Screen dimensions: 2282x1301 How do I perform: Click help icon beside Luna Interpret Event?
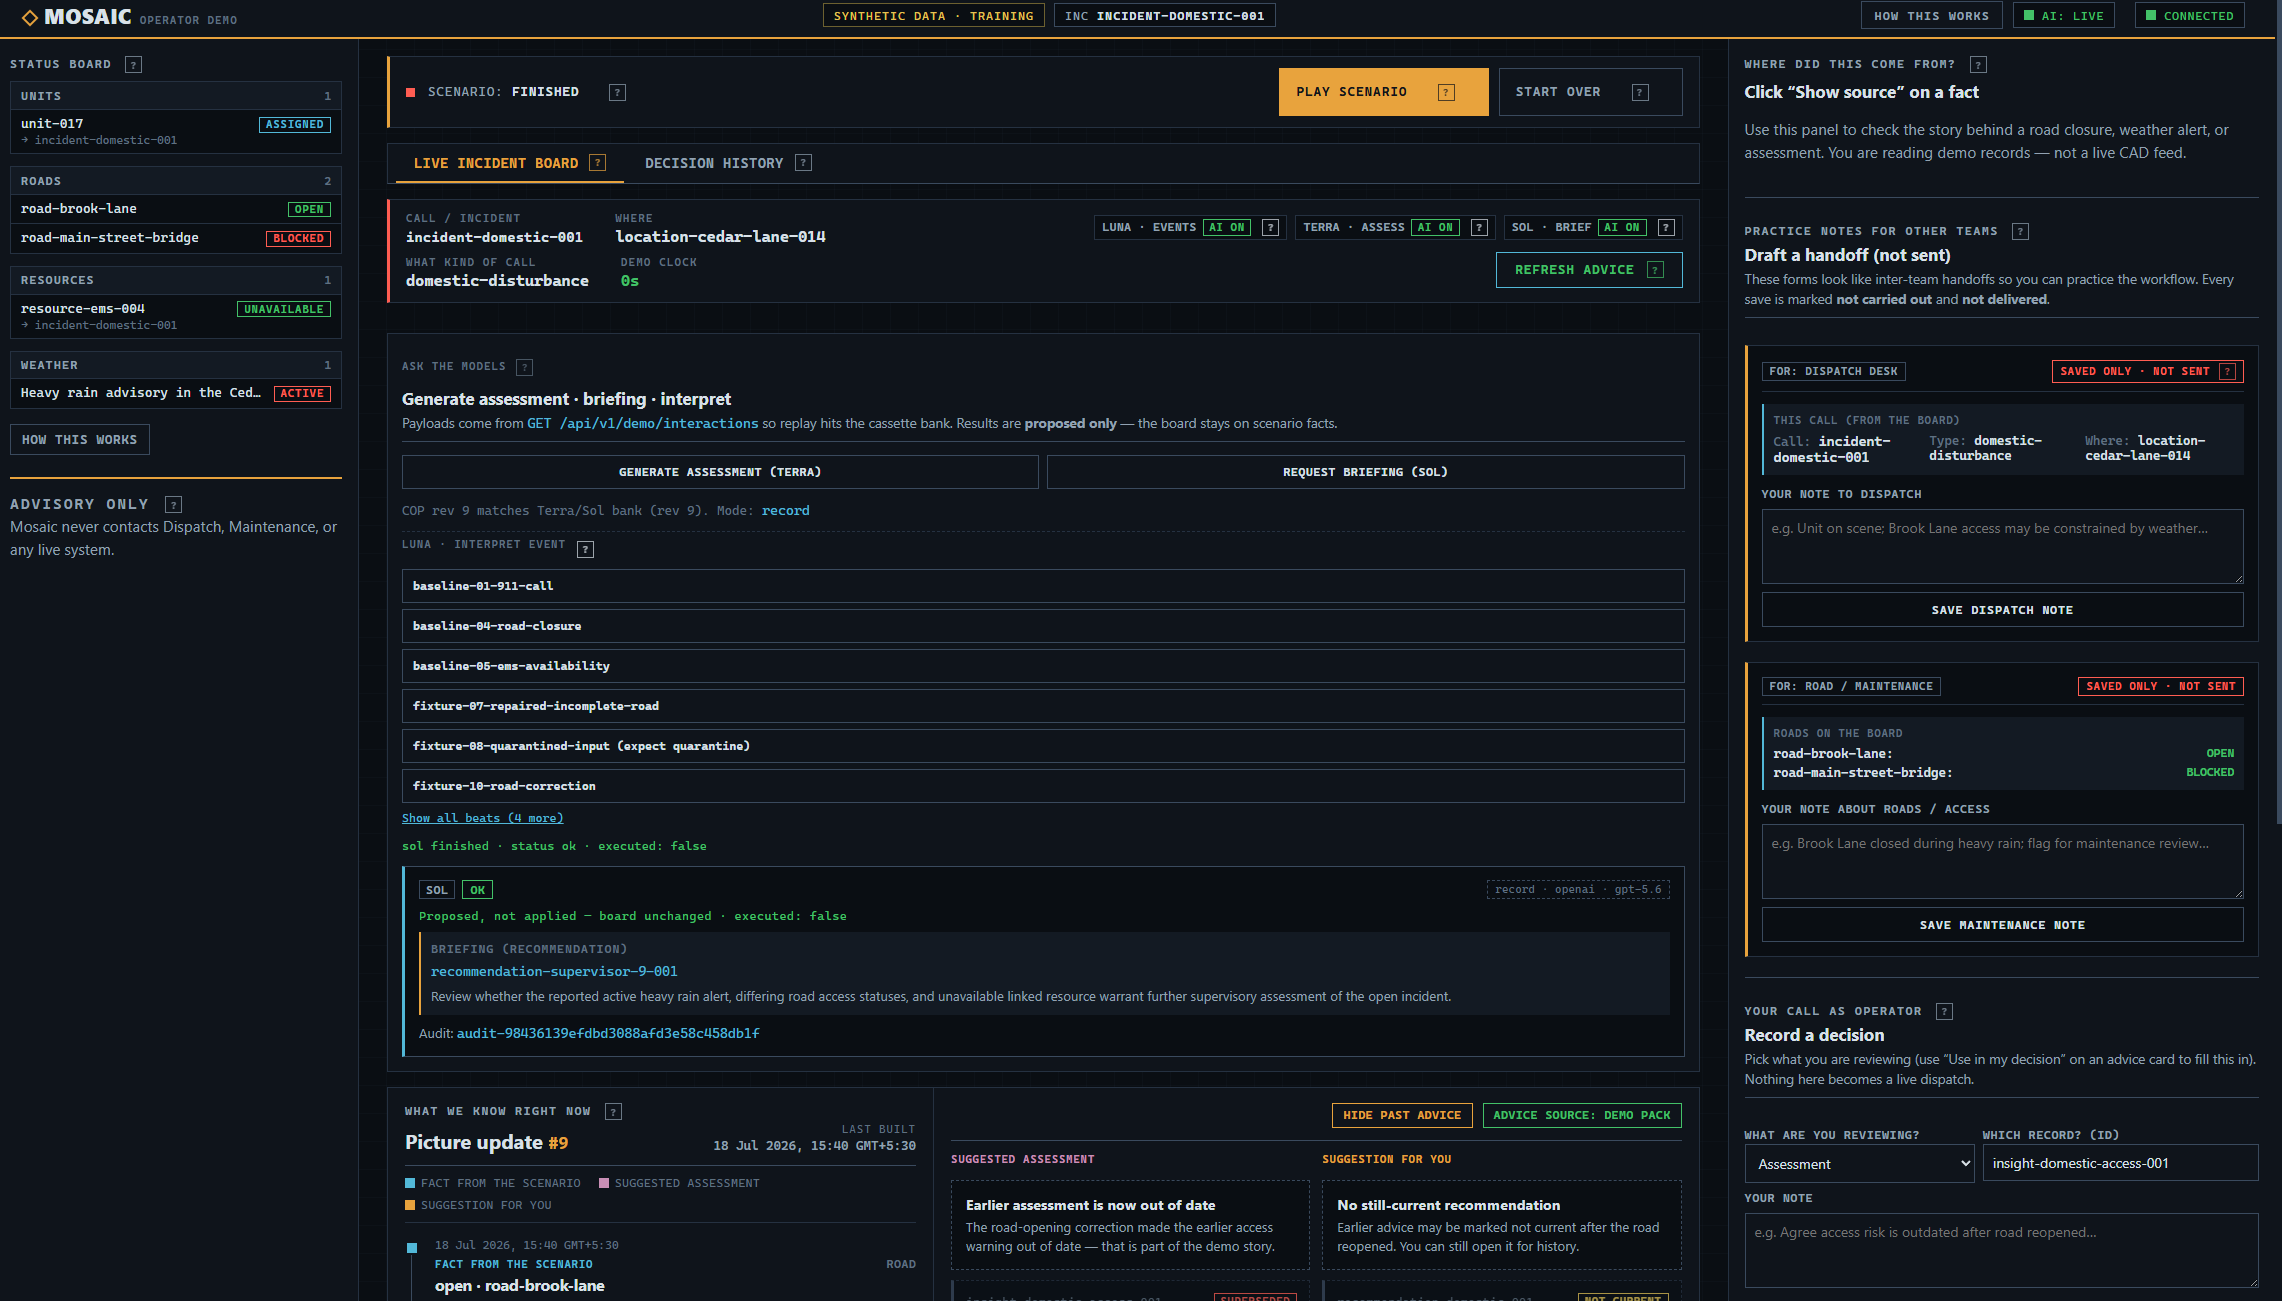pos(586,549)
